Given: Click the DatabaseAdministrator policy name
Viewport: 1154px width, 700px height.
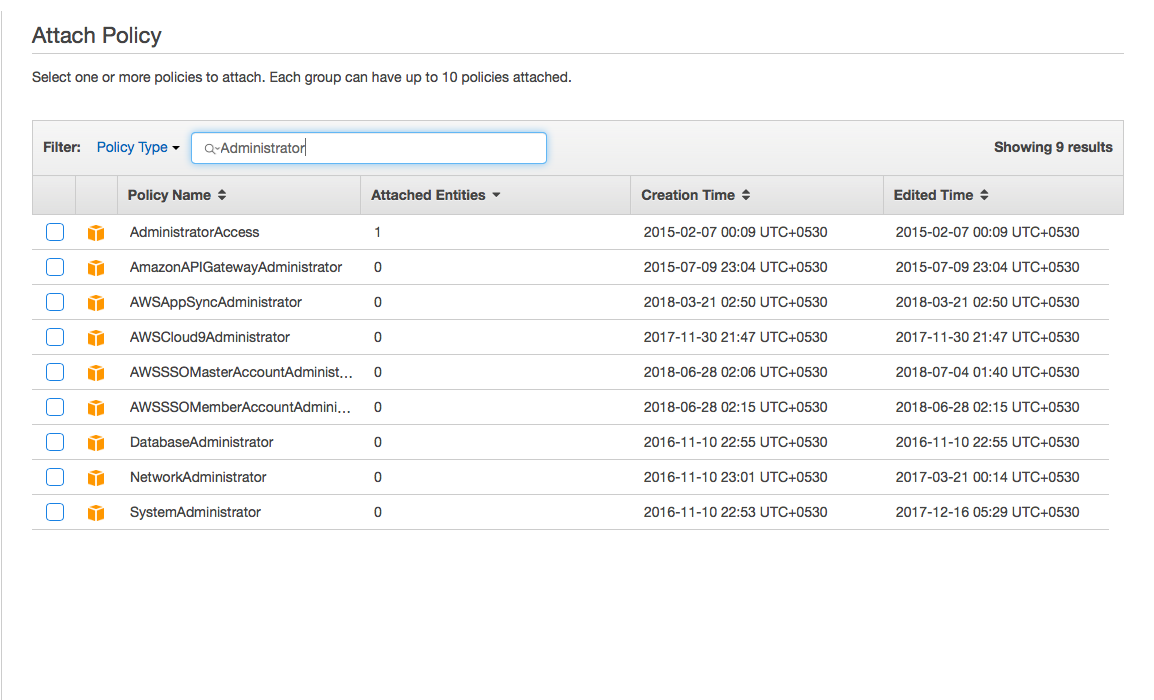Looking at the screenshot, I should pos(202,442).
